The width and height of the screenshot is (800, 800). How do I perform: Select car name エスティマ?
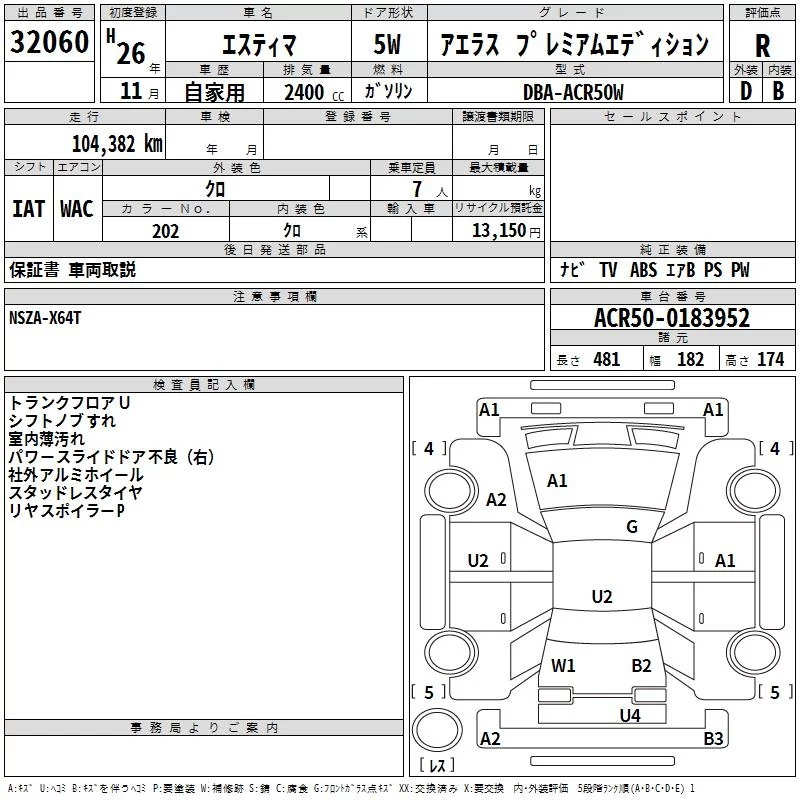point(259,44)
